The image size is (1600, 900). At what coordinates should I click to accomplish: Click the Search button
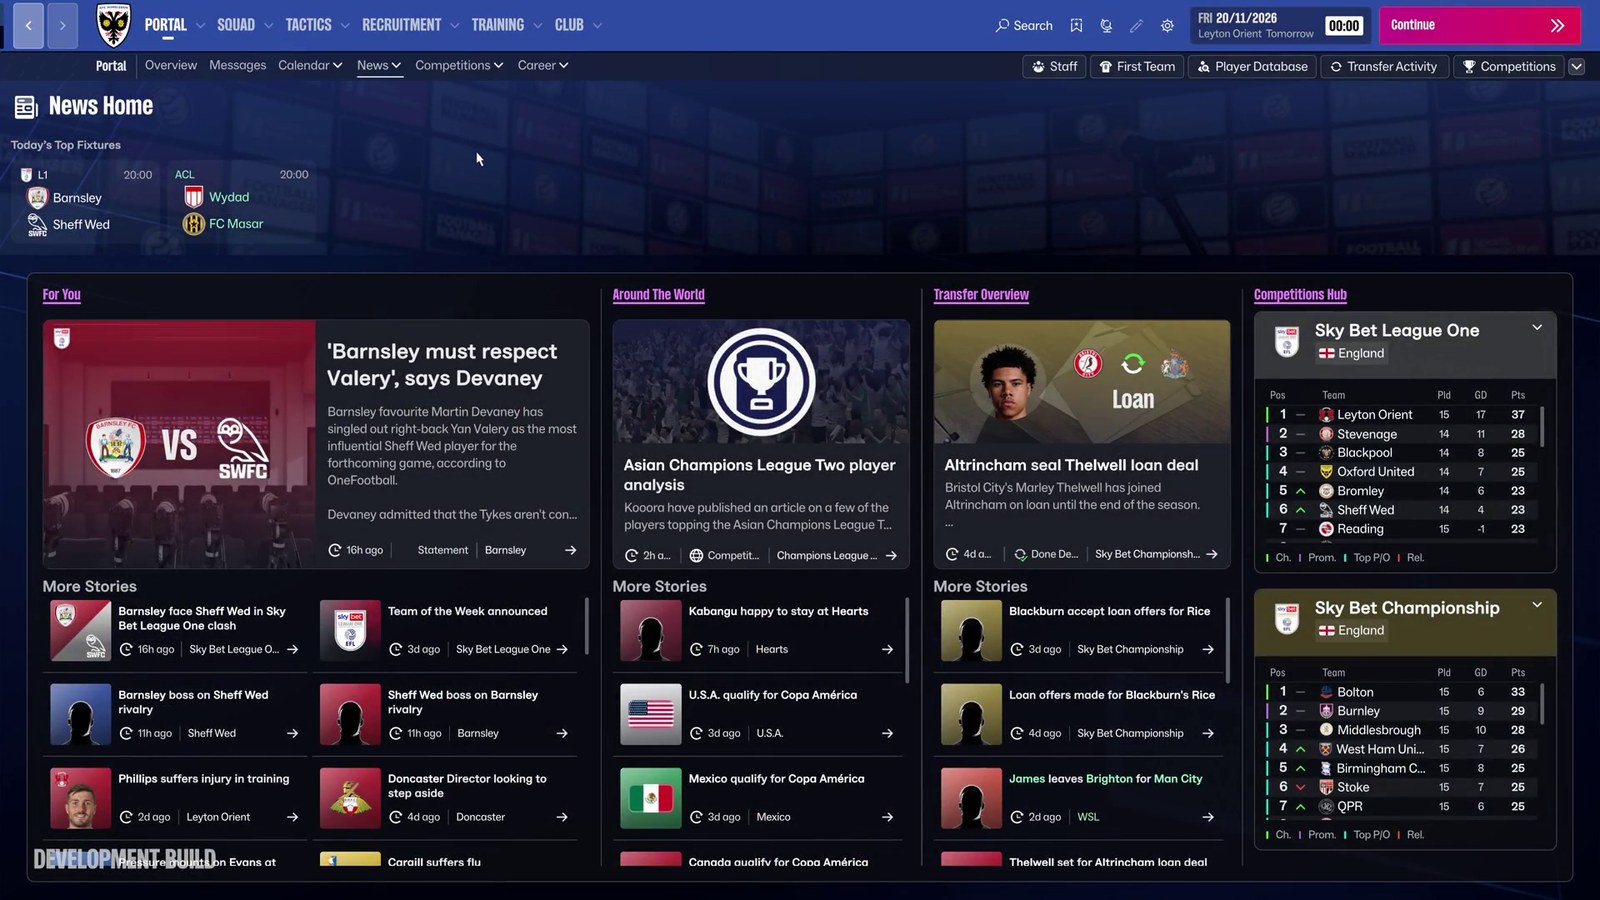[1024, 25]
